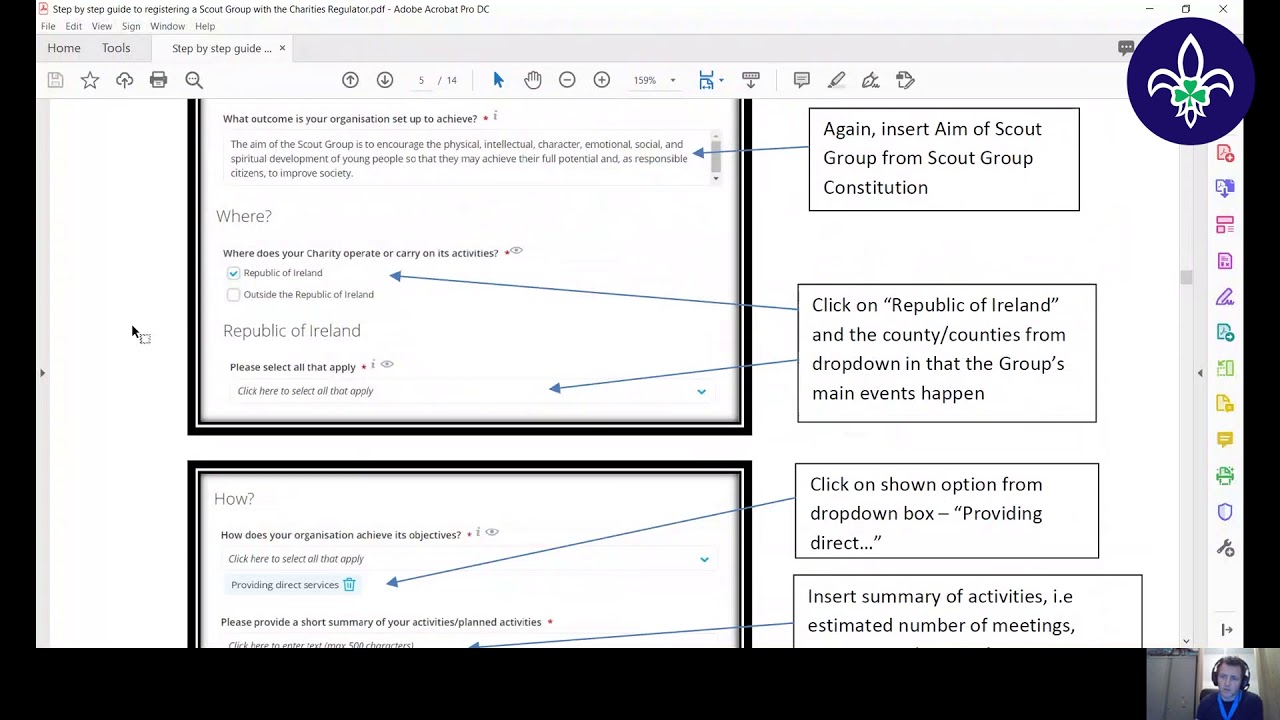Image resolution: width=1280 pixels, height=720 pixels.
Task: Open the Edit menu
Action: [x=74, y=26]
